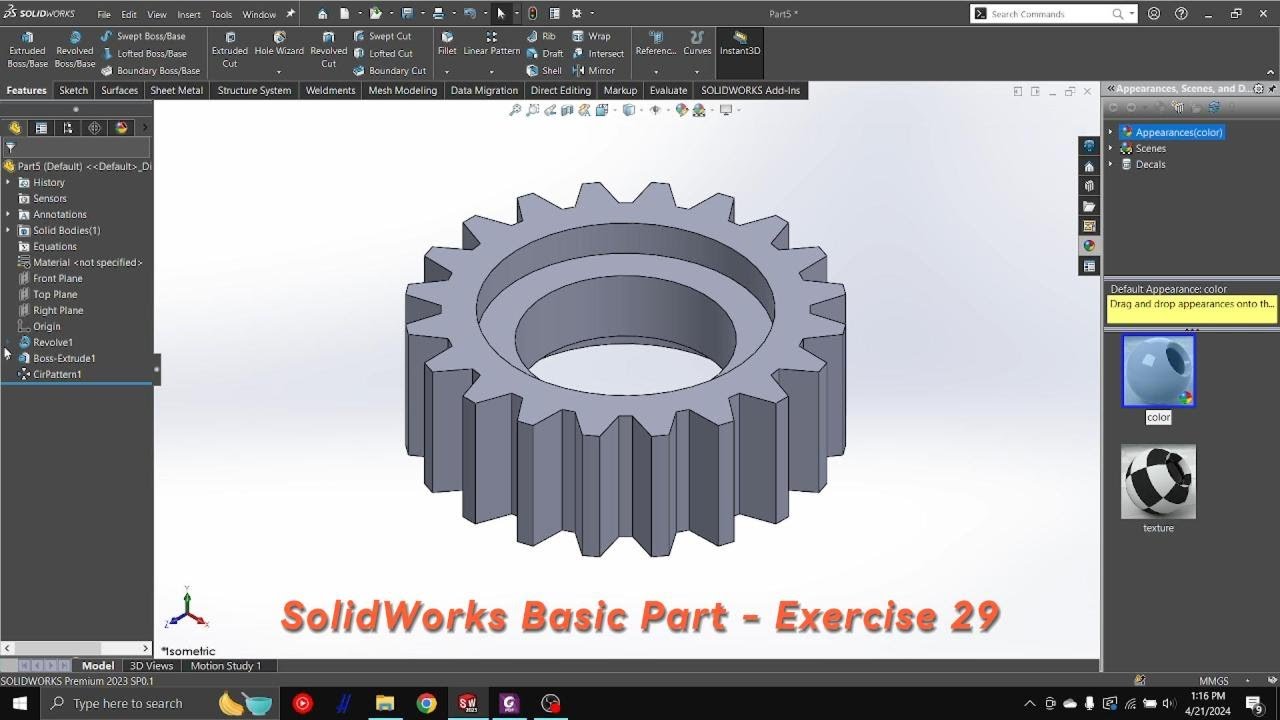Choose the Revolved Cut tool
Image resolution: width=1280 pixels, height=720 pixels.
[328, 50]
